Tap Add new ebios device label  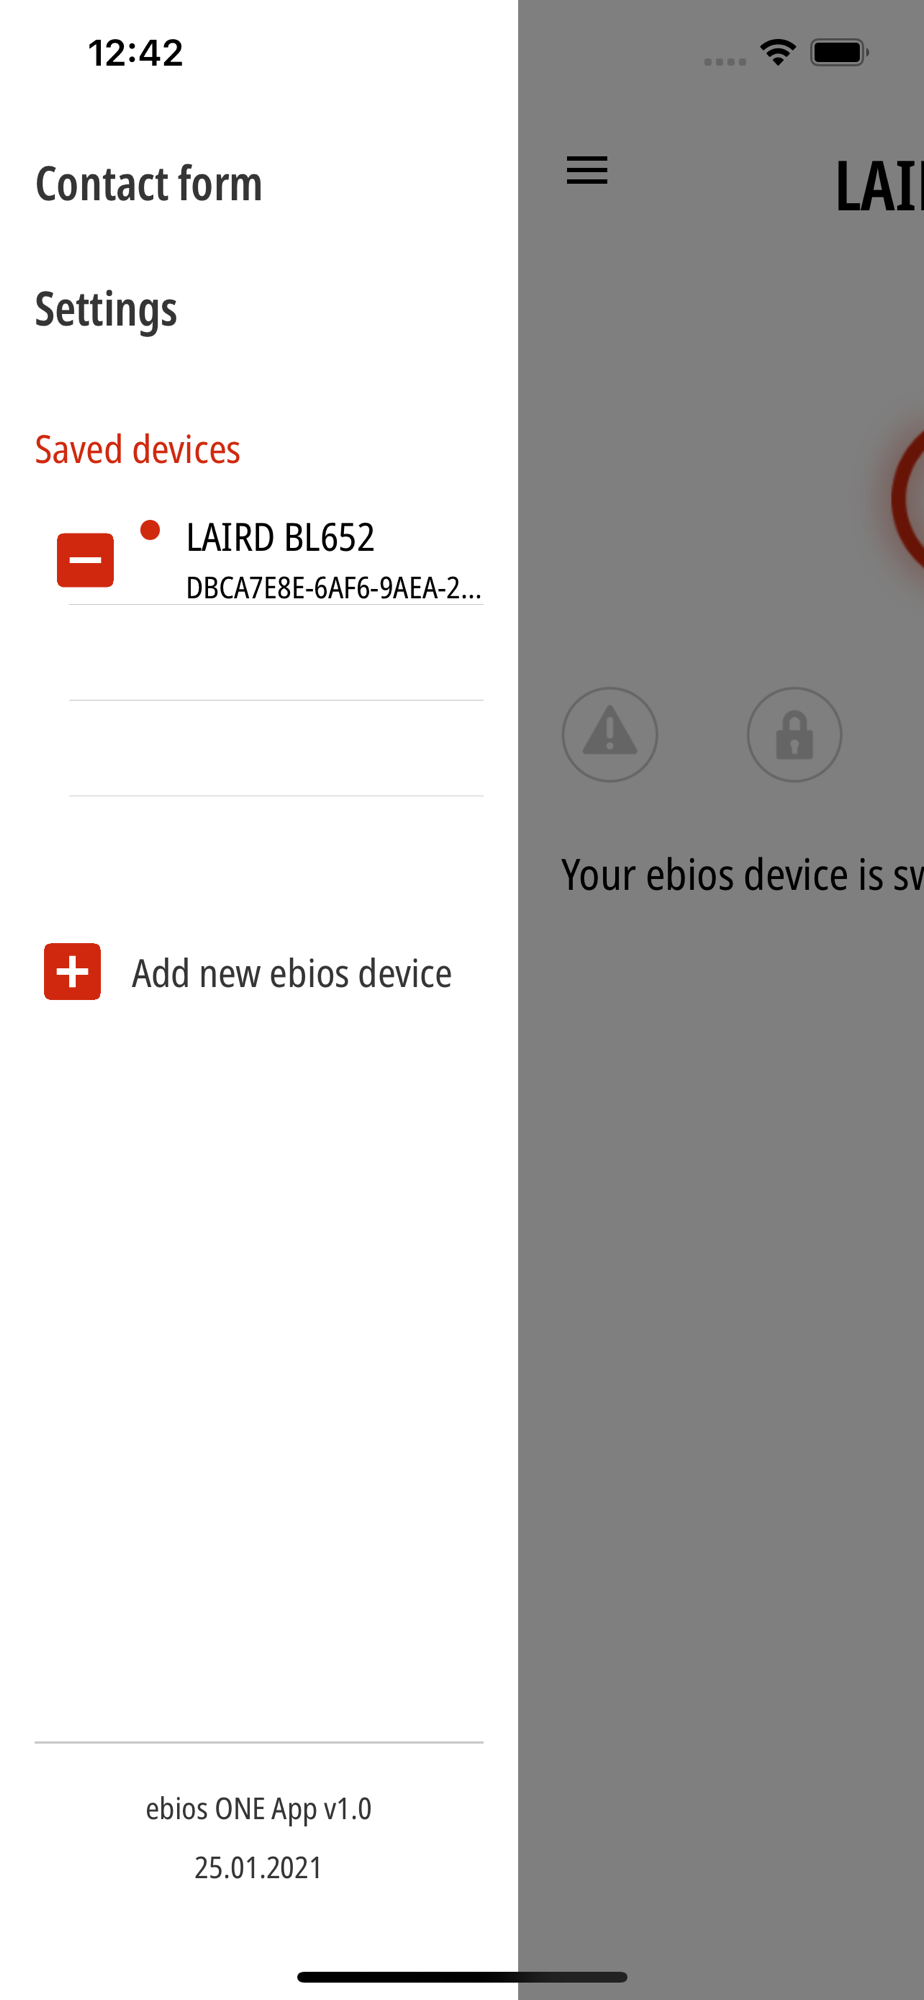[x=291, y=973]
